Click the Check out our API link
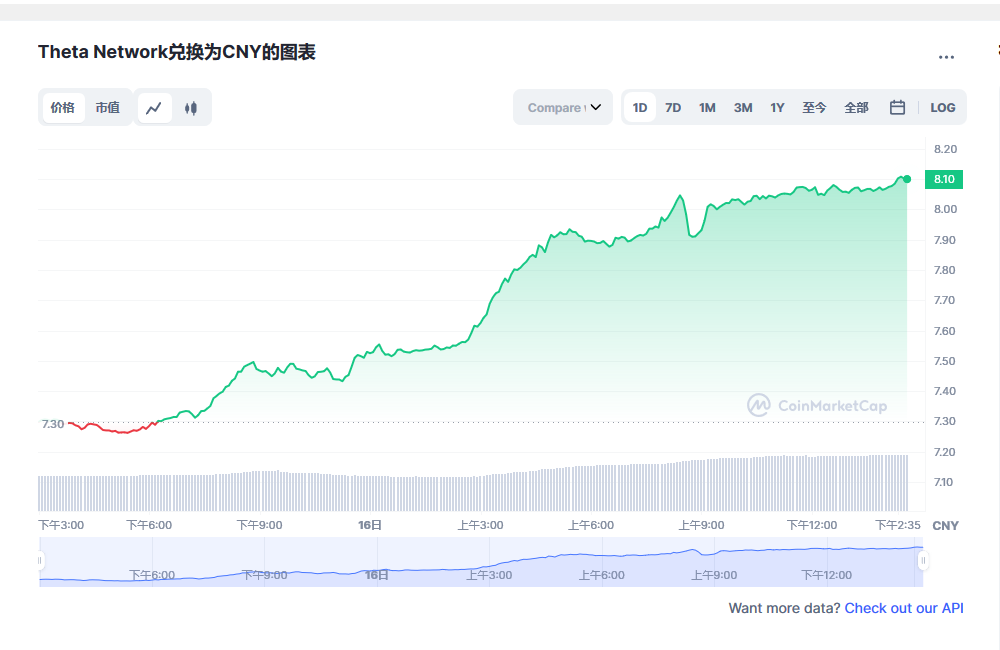 904,608
